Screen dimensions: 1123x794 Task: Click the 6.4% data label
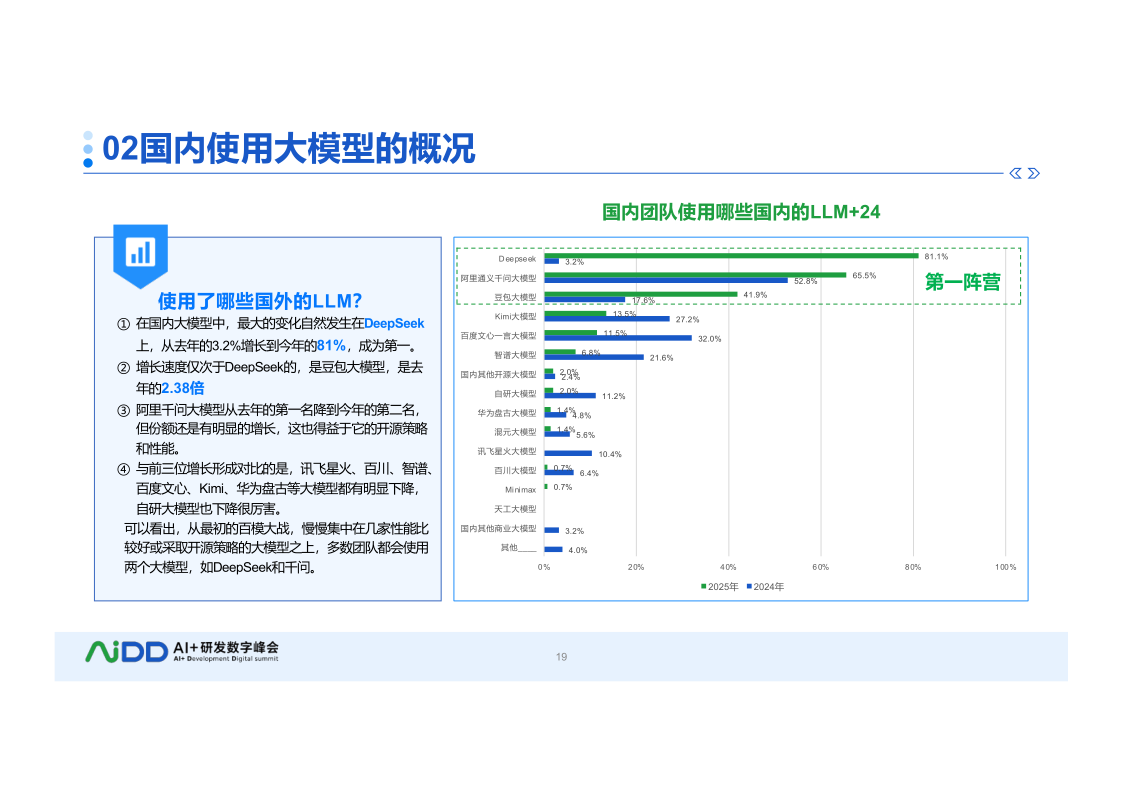pos(589,473)
